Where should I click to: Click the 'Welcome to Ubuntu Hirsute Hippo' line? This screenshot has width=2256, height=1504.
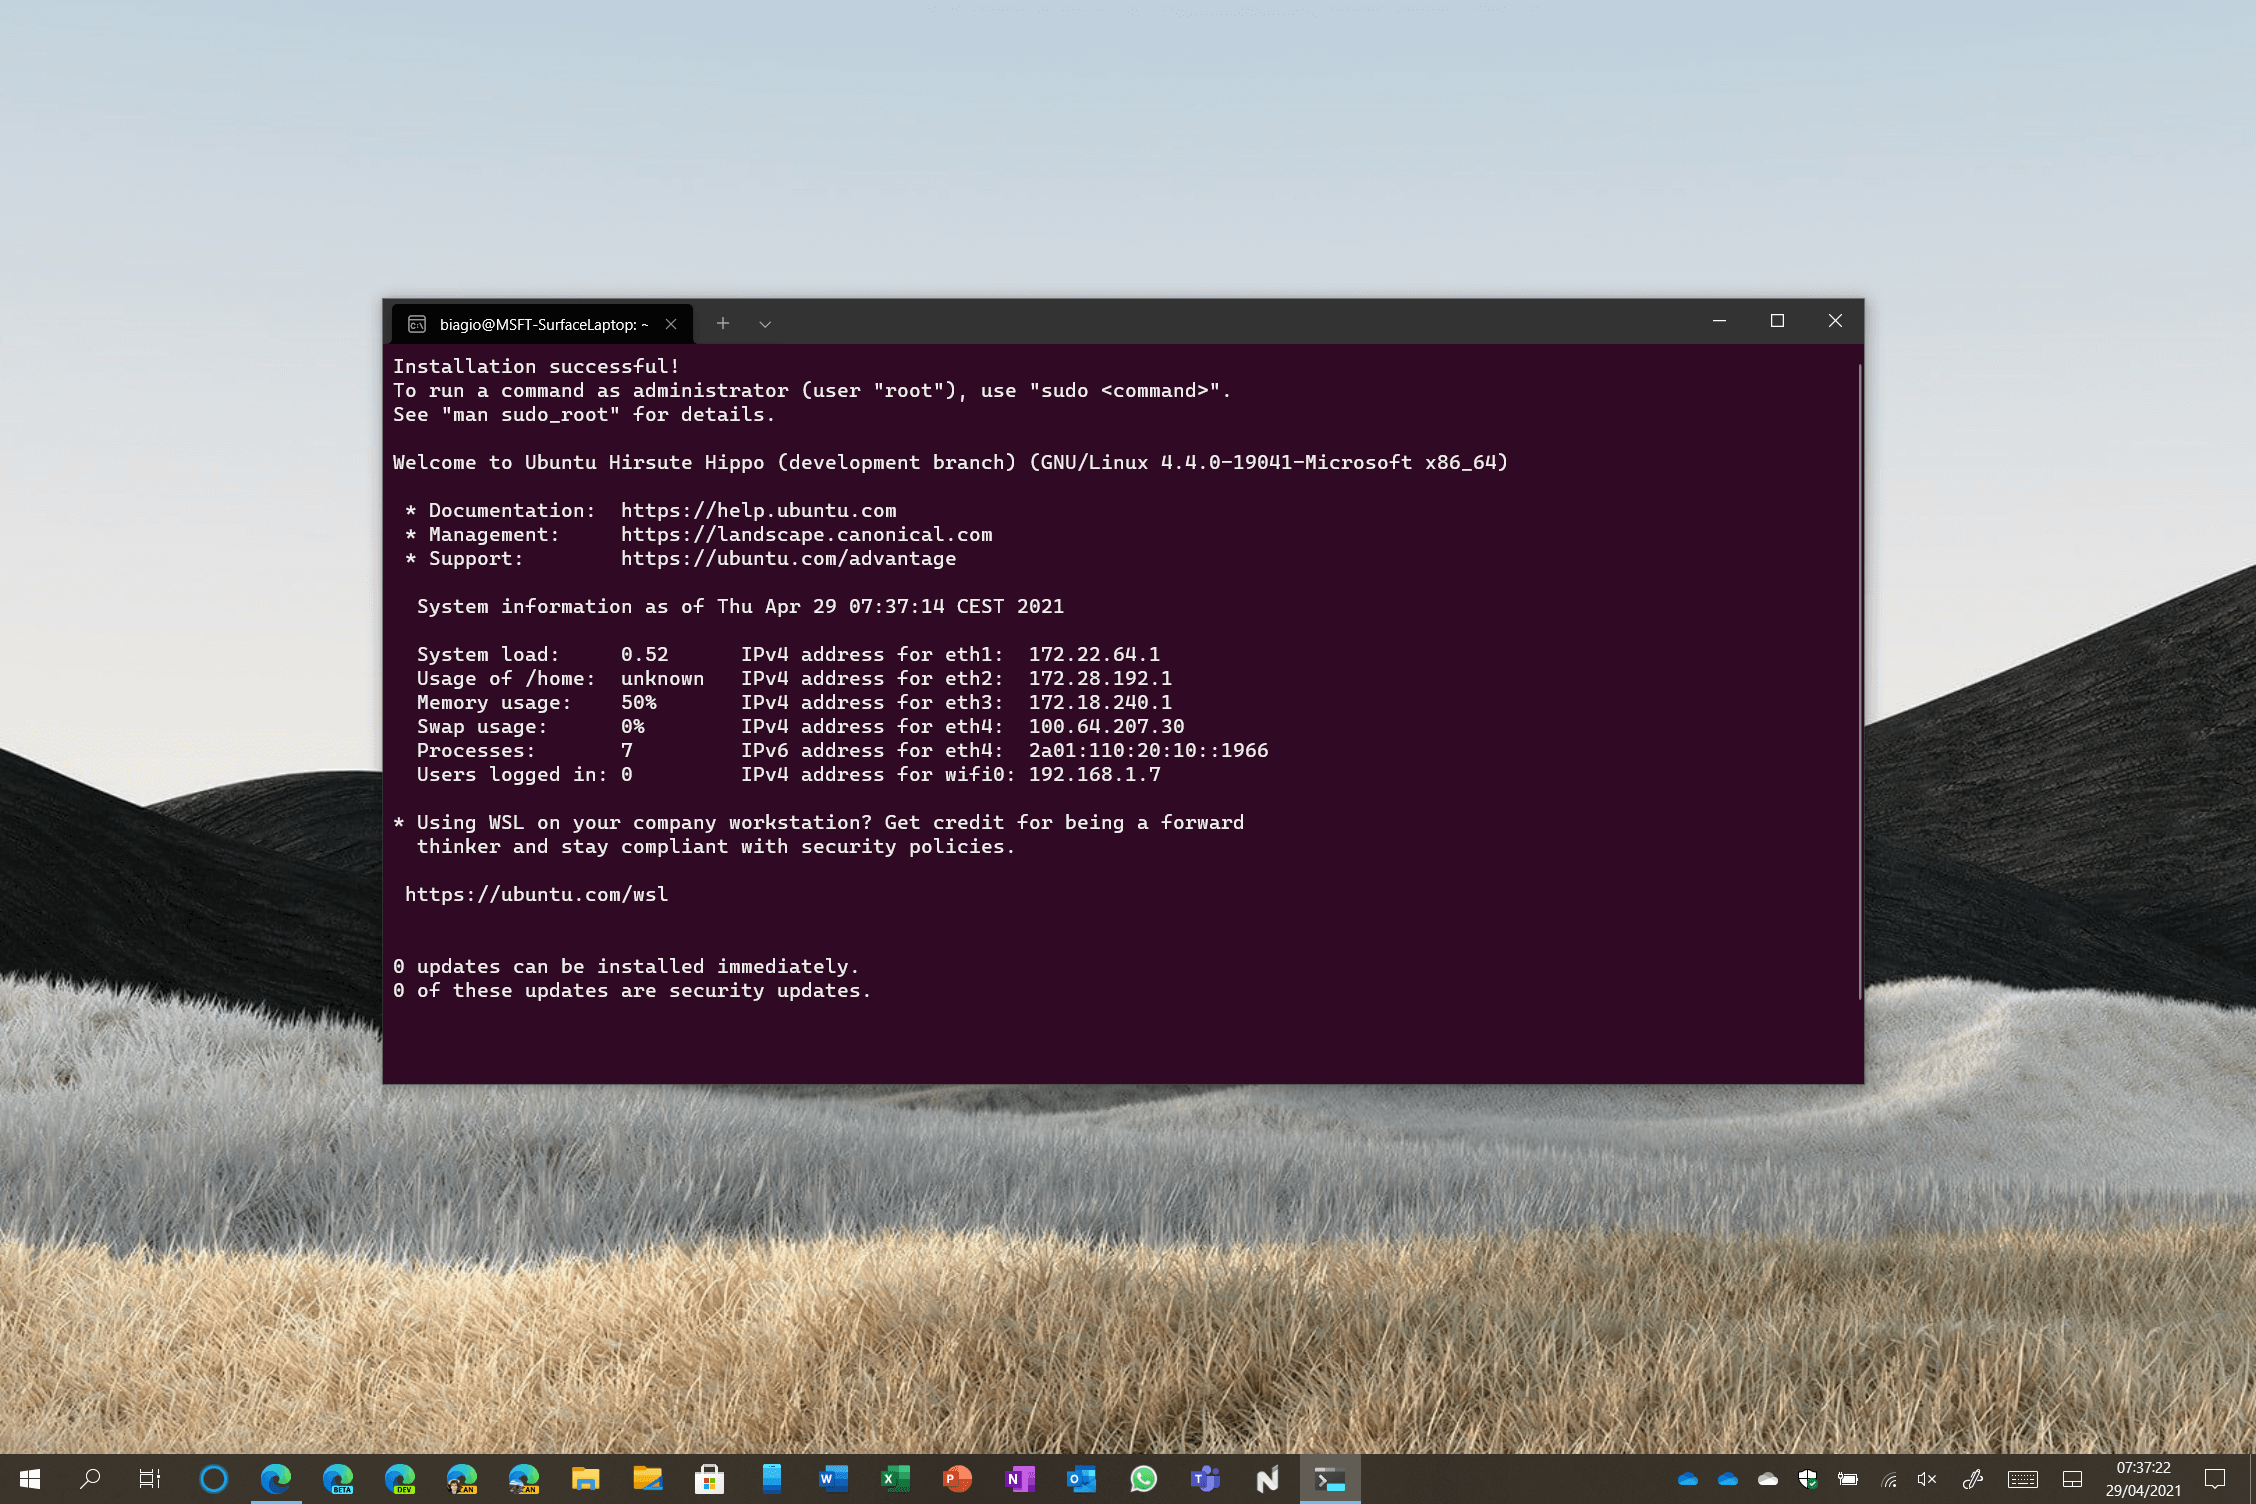pyautogui.click(x=950, y=462)
